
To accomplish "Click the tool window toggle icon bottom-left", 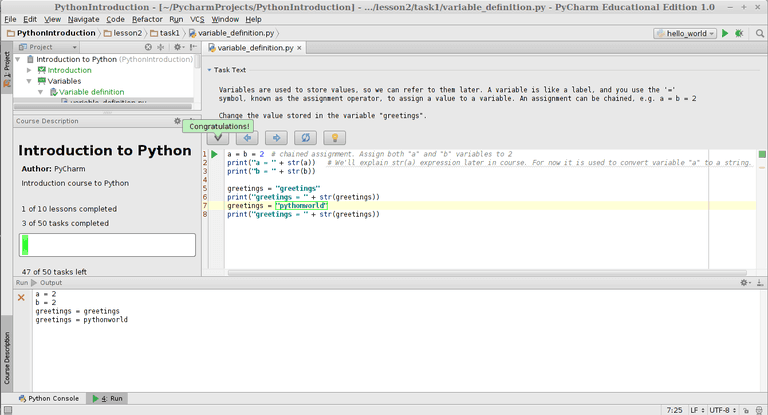I will point(8,410).
